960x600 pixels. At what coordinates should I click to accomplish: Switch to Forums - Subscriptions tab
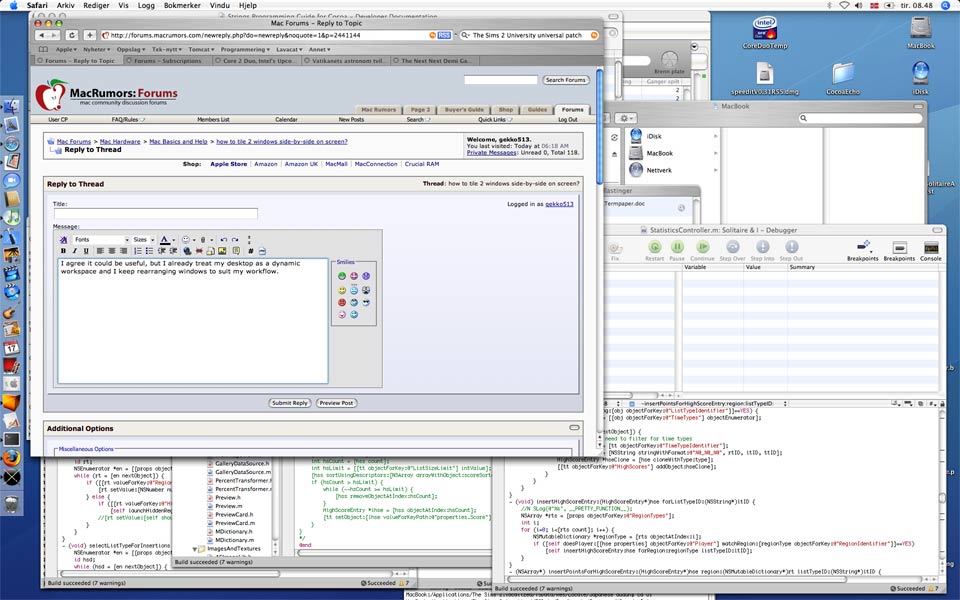pos(167,61)
